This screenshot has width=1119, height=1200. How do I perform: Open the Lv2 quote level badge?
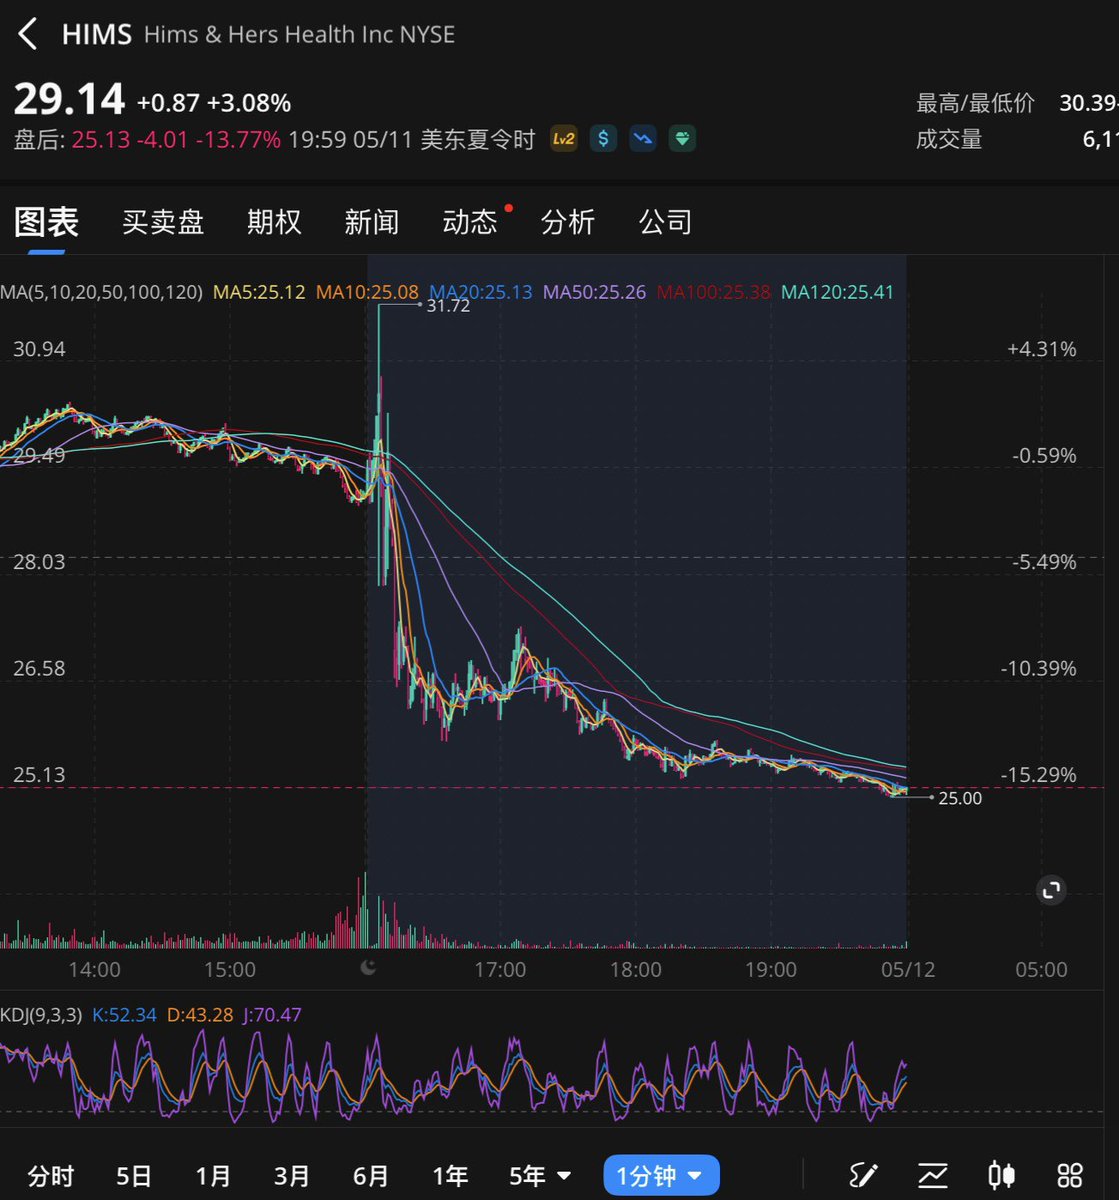coord(564,138)
